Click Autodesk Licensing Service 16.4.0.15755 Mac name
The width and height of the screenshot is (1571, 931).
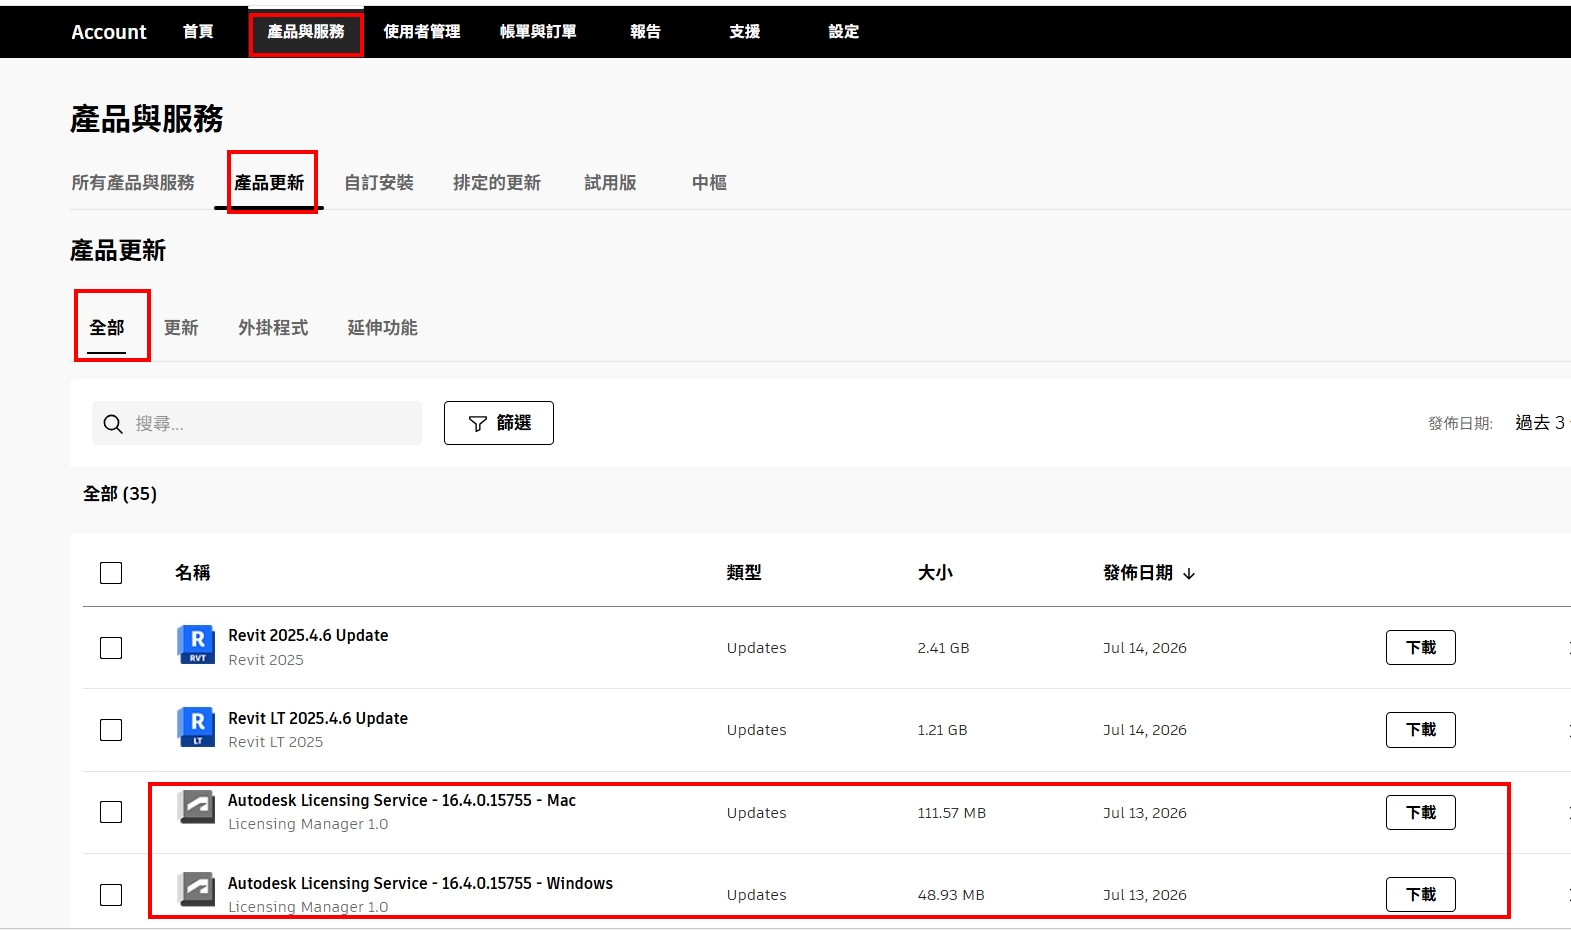[402, 801]
